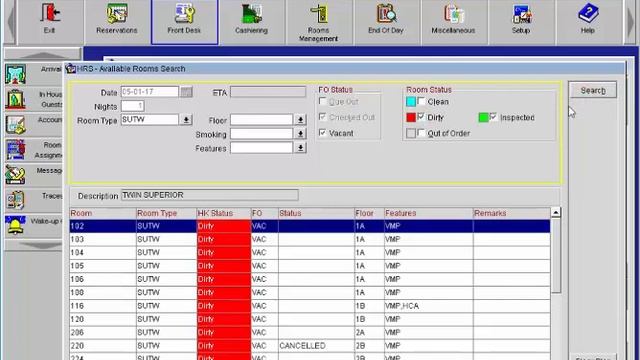This screenshot has width=640, height=360.
Task: Click the right arrow of the top toolbar
Action: [x=630, y=21]
